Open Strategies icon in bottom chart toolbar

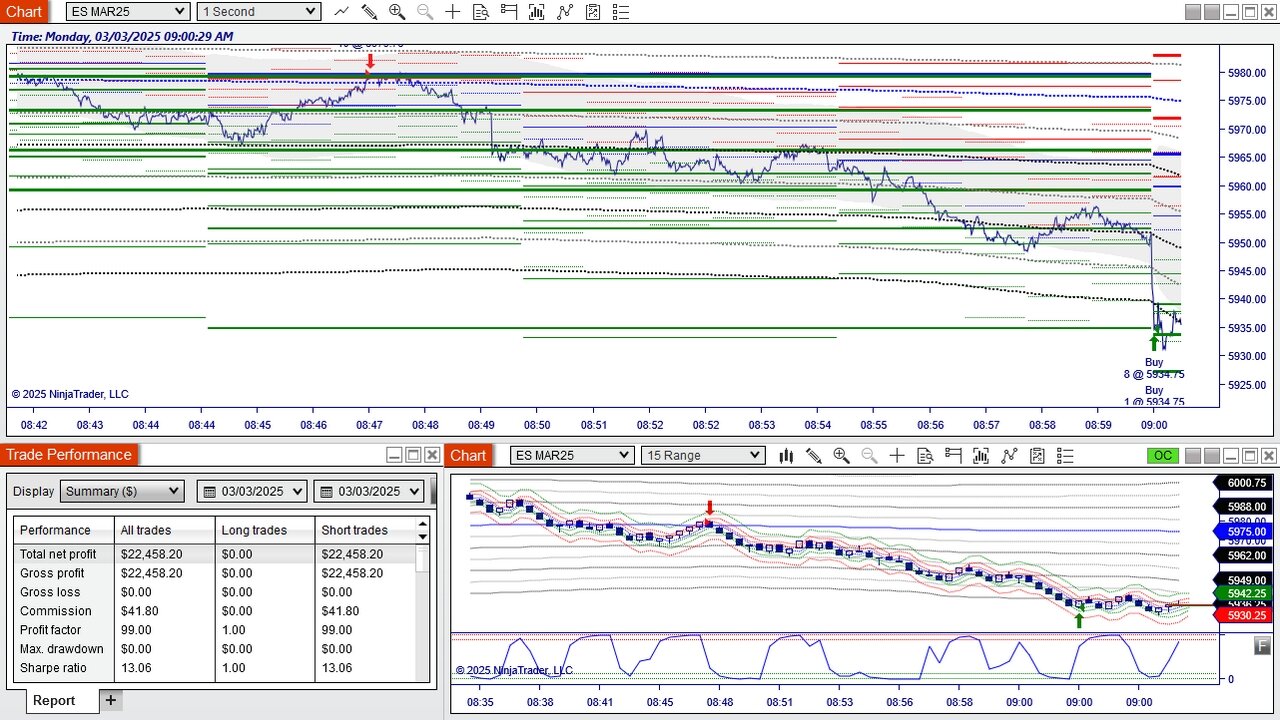tap(1037, 456)
